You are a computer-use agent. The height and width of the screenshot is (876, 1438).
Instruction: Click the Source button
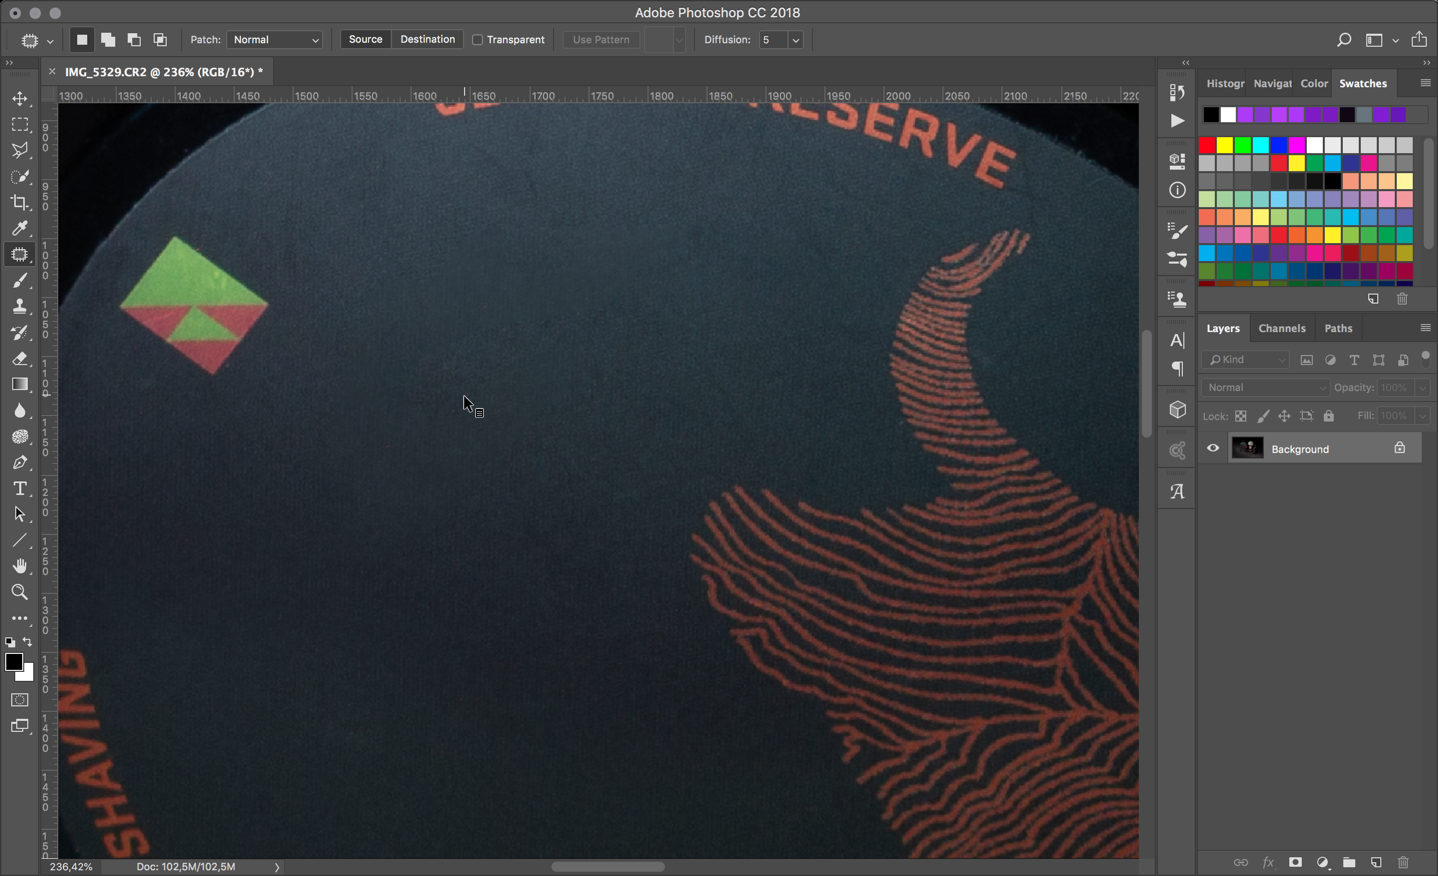(x=365, y=40)
